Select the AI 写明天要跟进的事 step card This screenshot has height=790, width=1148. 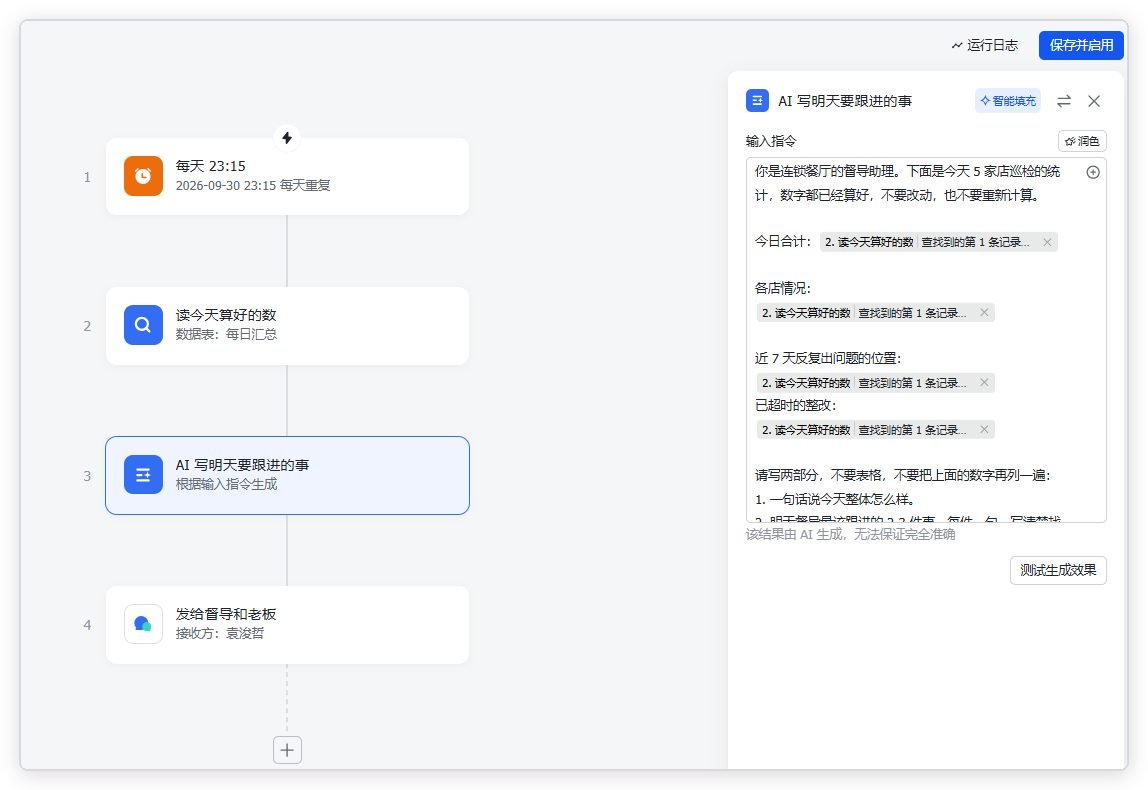pos(287,475)
